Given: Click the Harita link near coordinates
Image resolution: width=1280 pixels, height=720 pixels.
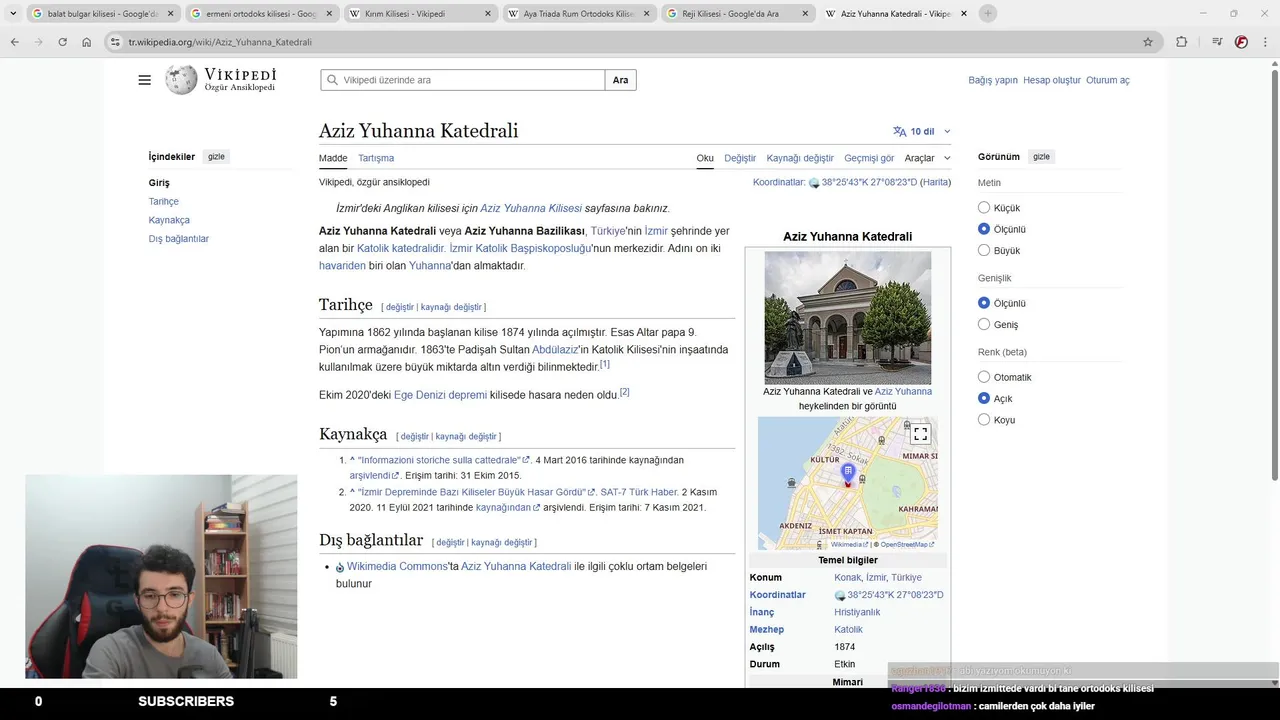Looking at the screenshot, I should click(935, 183).
